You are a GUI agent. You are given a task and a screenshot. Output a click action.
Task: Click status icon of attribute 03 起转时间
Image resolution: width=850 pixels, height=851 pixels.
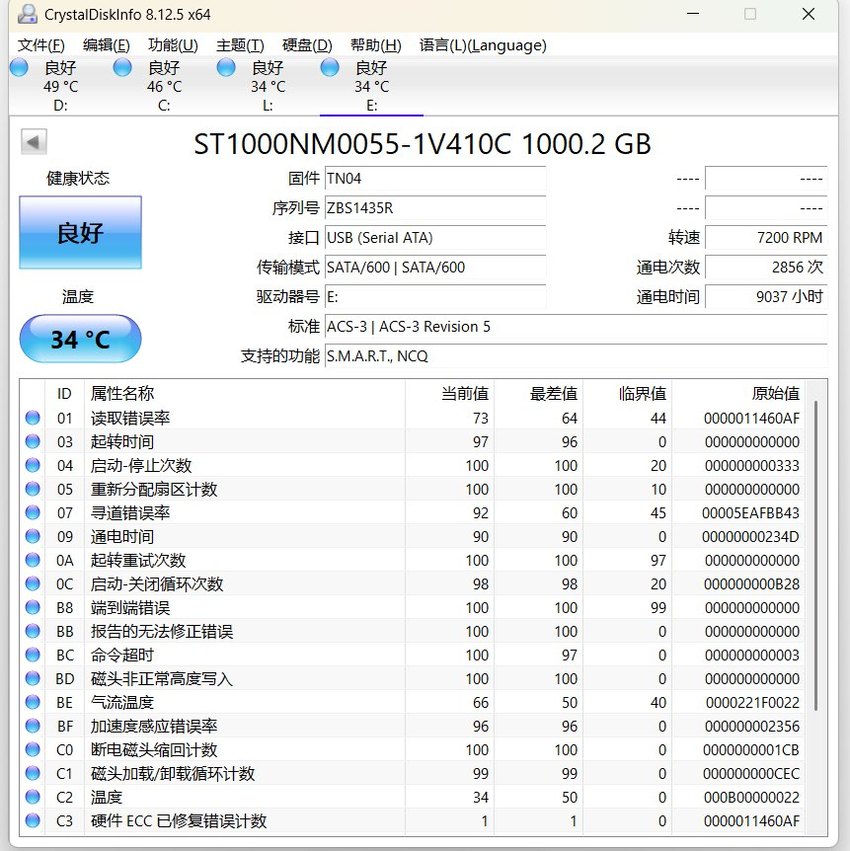tap(33, 442)
